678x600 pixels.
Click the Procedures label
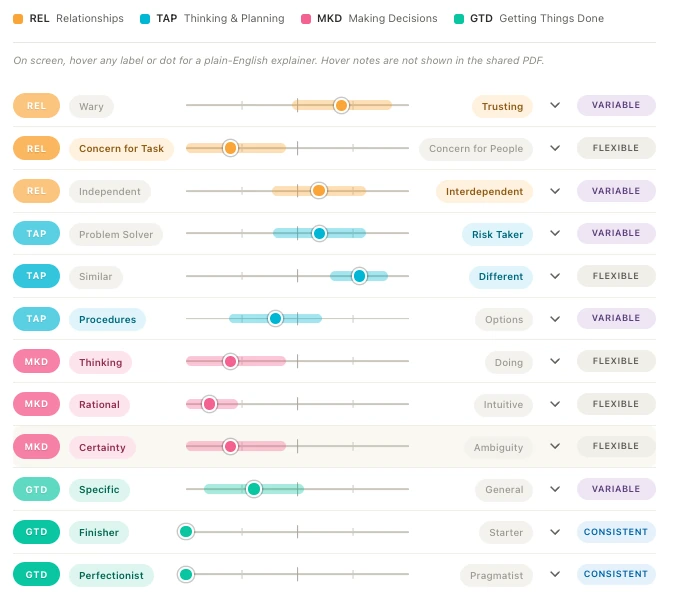pyautogui.click(x=107, y=319)
